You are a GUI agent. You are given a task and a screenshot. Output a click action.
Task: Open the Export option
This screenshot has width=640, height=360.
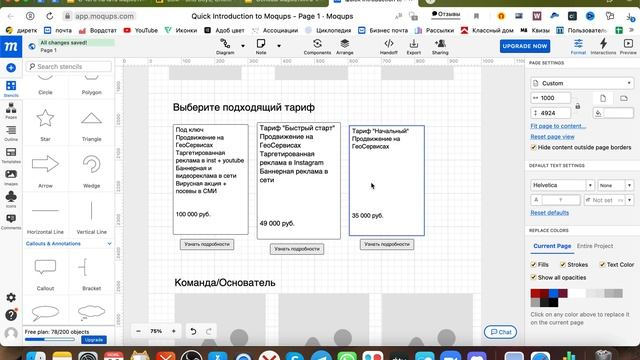click(x=413, y=47)
